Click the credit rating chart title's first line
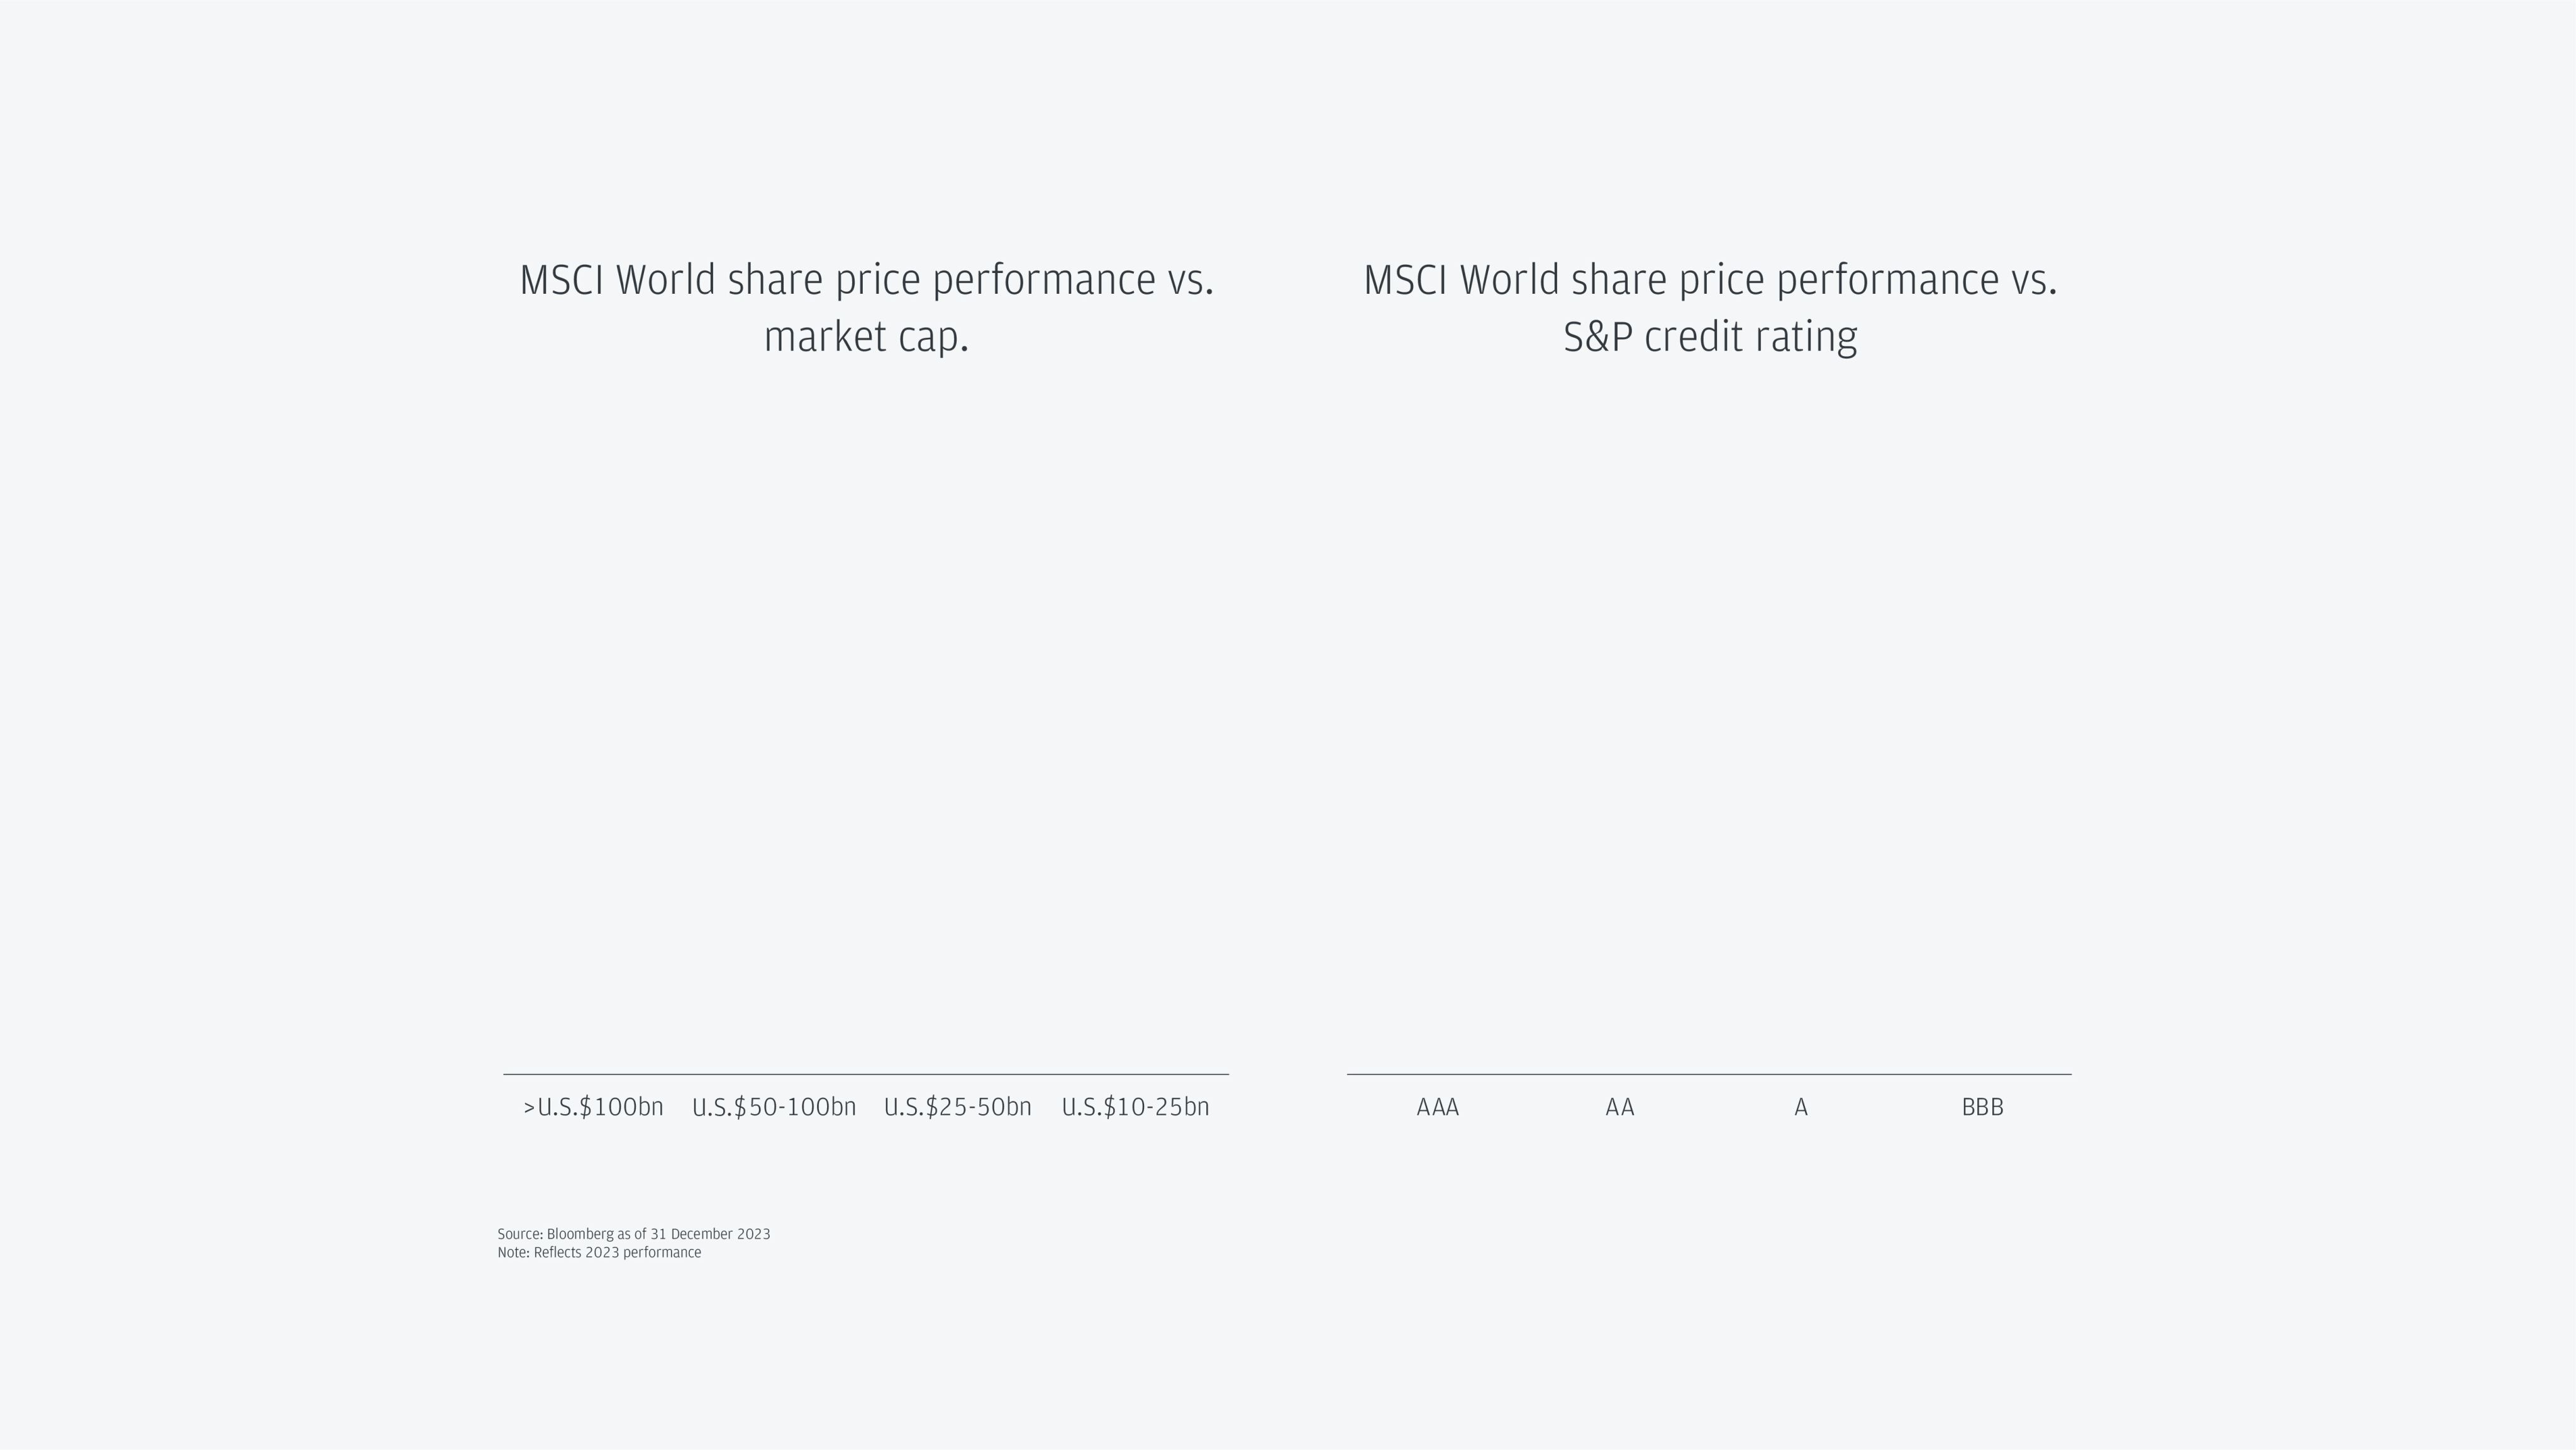The image size is (2576, 1450). click(x=1710, y=280)
